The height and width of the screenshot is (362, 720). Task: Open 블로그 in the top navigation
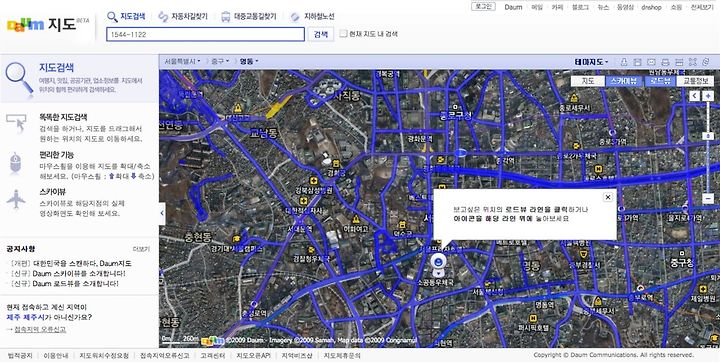pyautogui.click(x=580, y=7)
